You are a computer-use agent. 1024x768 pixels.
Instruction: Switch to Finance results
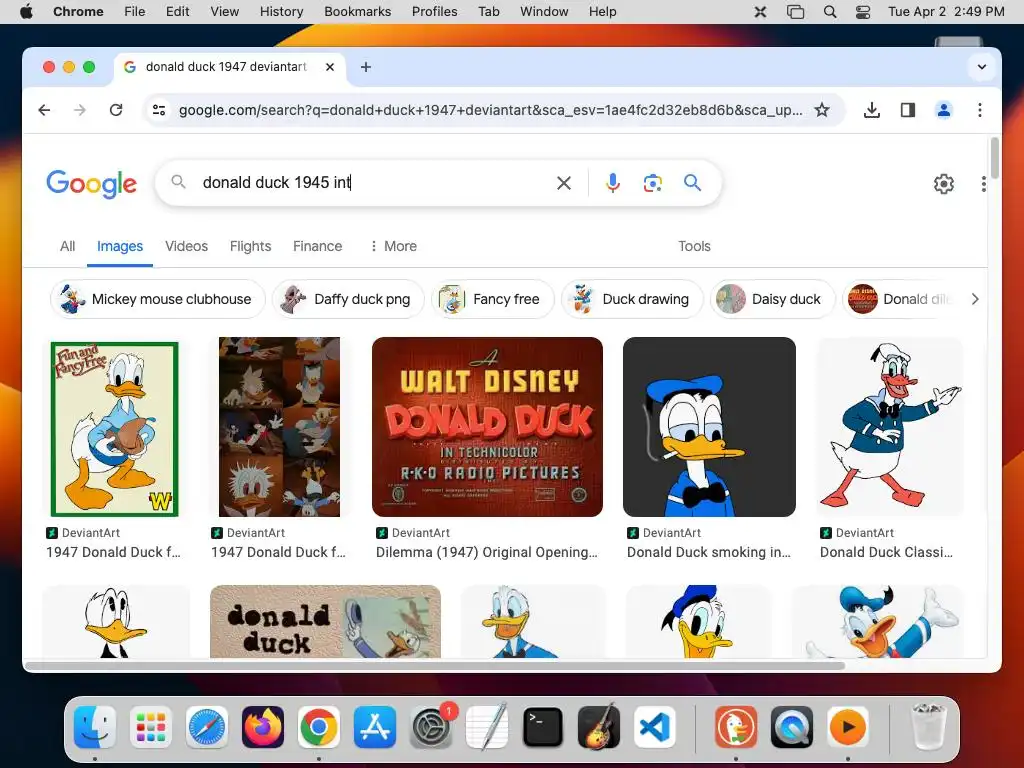click(317, 246)
